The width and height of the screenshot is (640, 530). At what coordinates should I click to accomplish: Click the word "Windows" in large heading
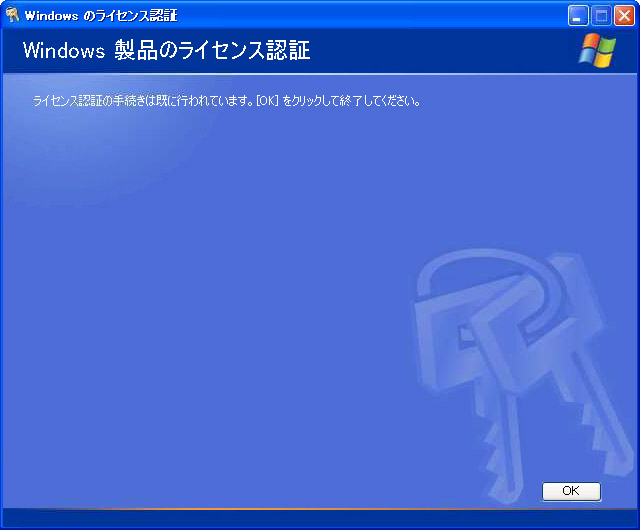coord(64,51)
